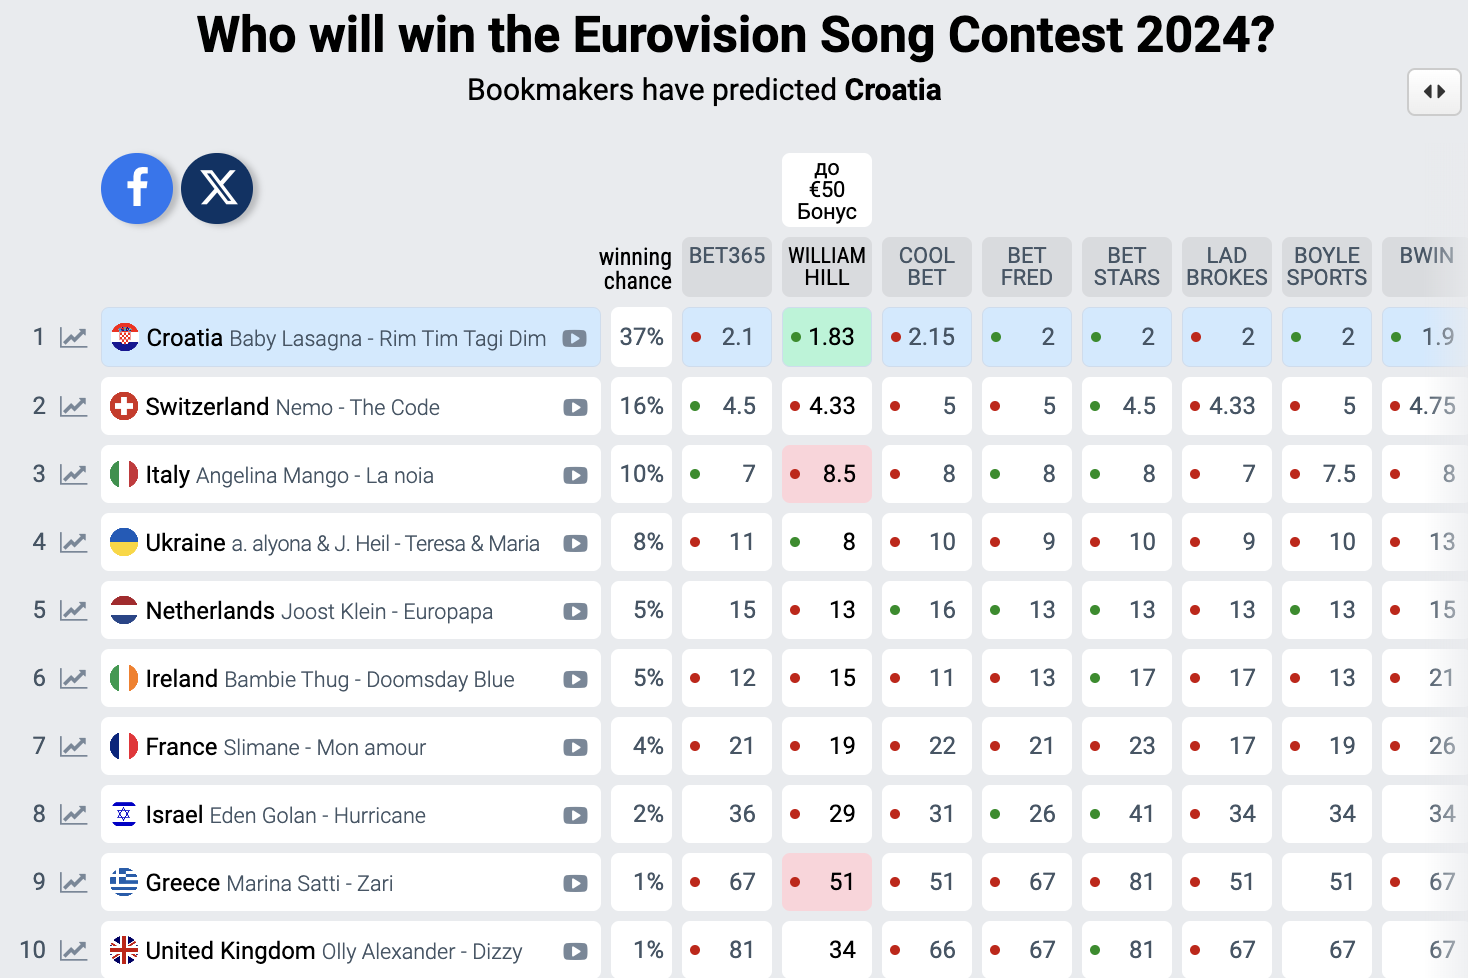Click William Hill's 8.5 Italy odds

click(827, 474)
